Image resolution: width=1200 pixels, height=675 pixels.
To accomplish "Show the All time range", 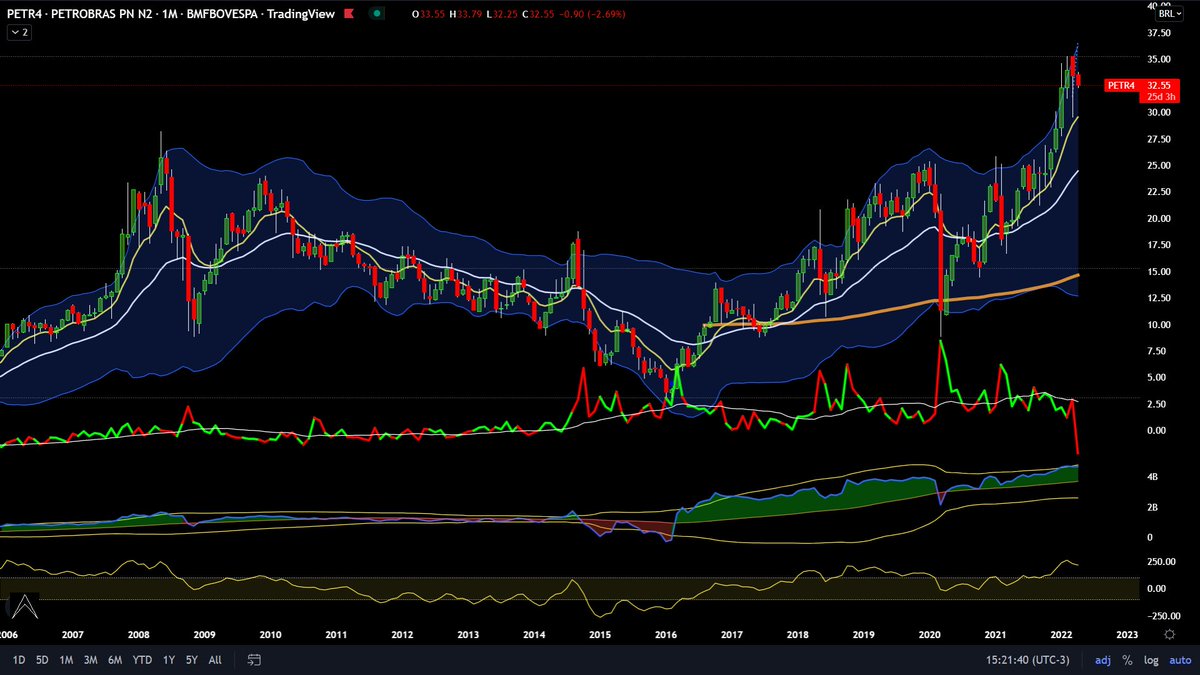I will (215, 660).
